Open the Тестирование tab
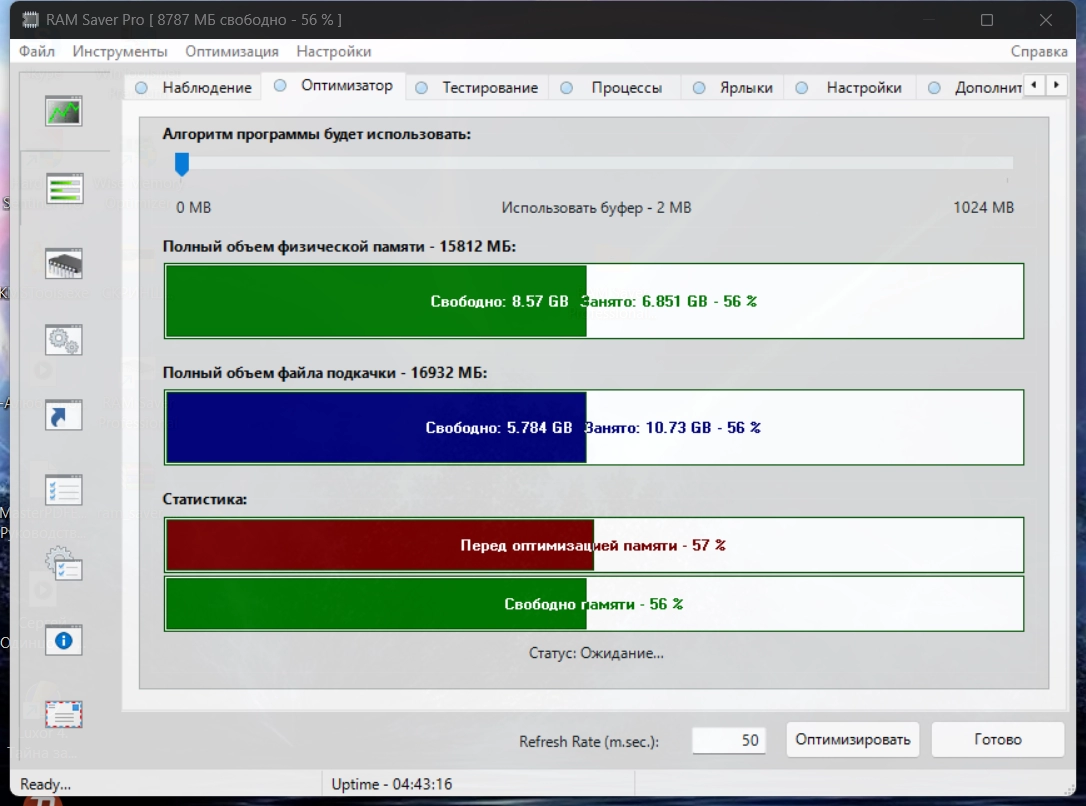 point(477,88)
